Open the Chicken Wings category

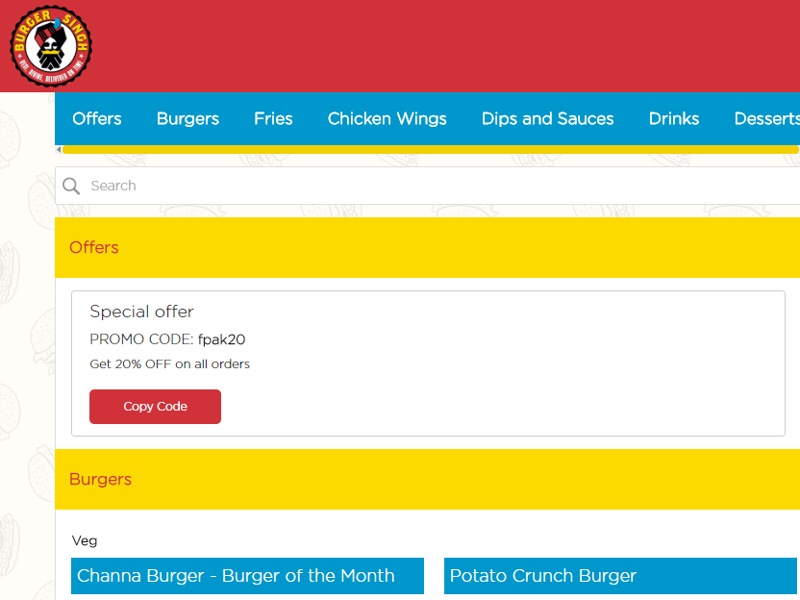point(387,119)
